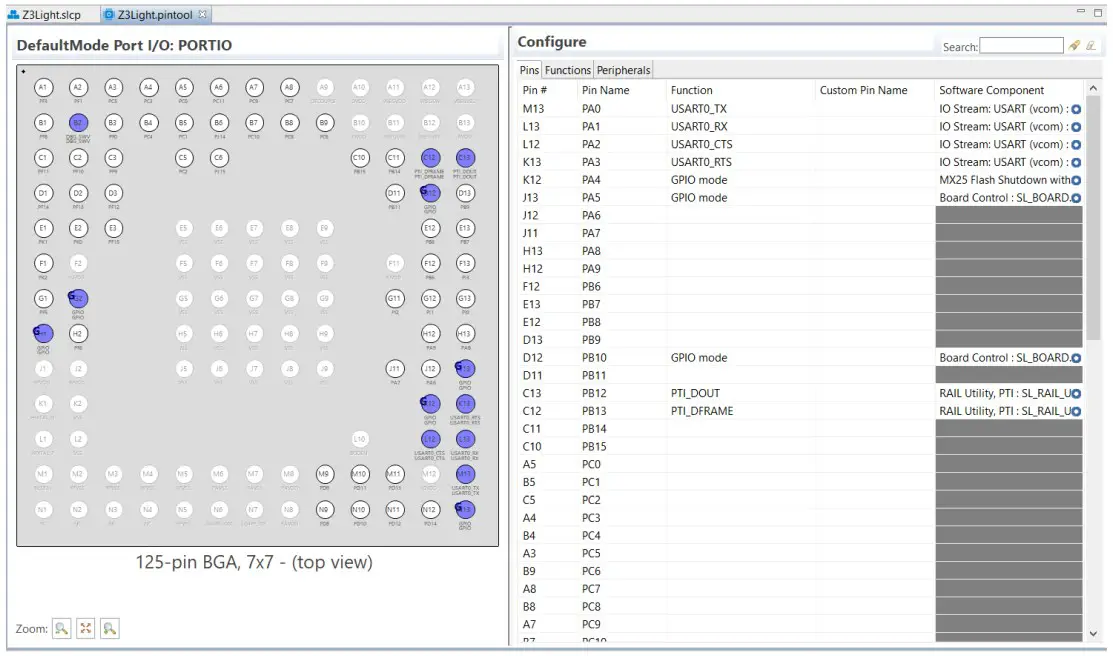Screen dimensions: 1113x656
Task: Select the Functions tab button in Configure
Action: [x=567, y=70]
